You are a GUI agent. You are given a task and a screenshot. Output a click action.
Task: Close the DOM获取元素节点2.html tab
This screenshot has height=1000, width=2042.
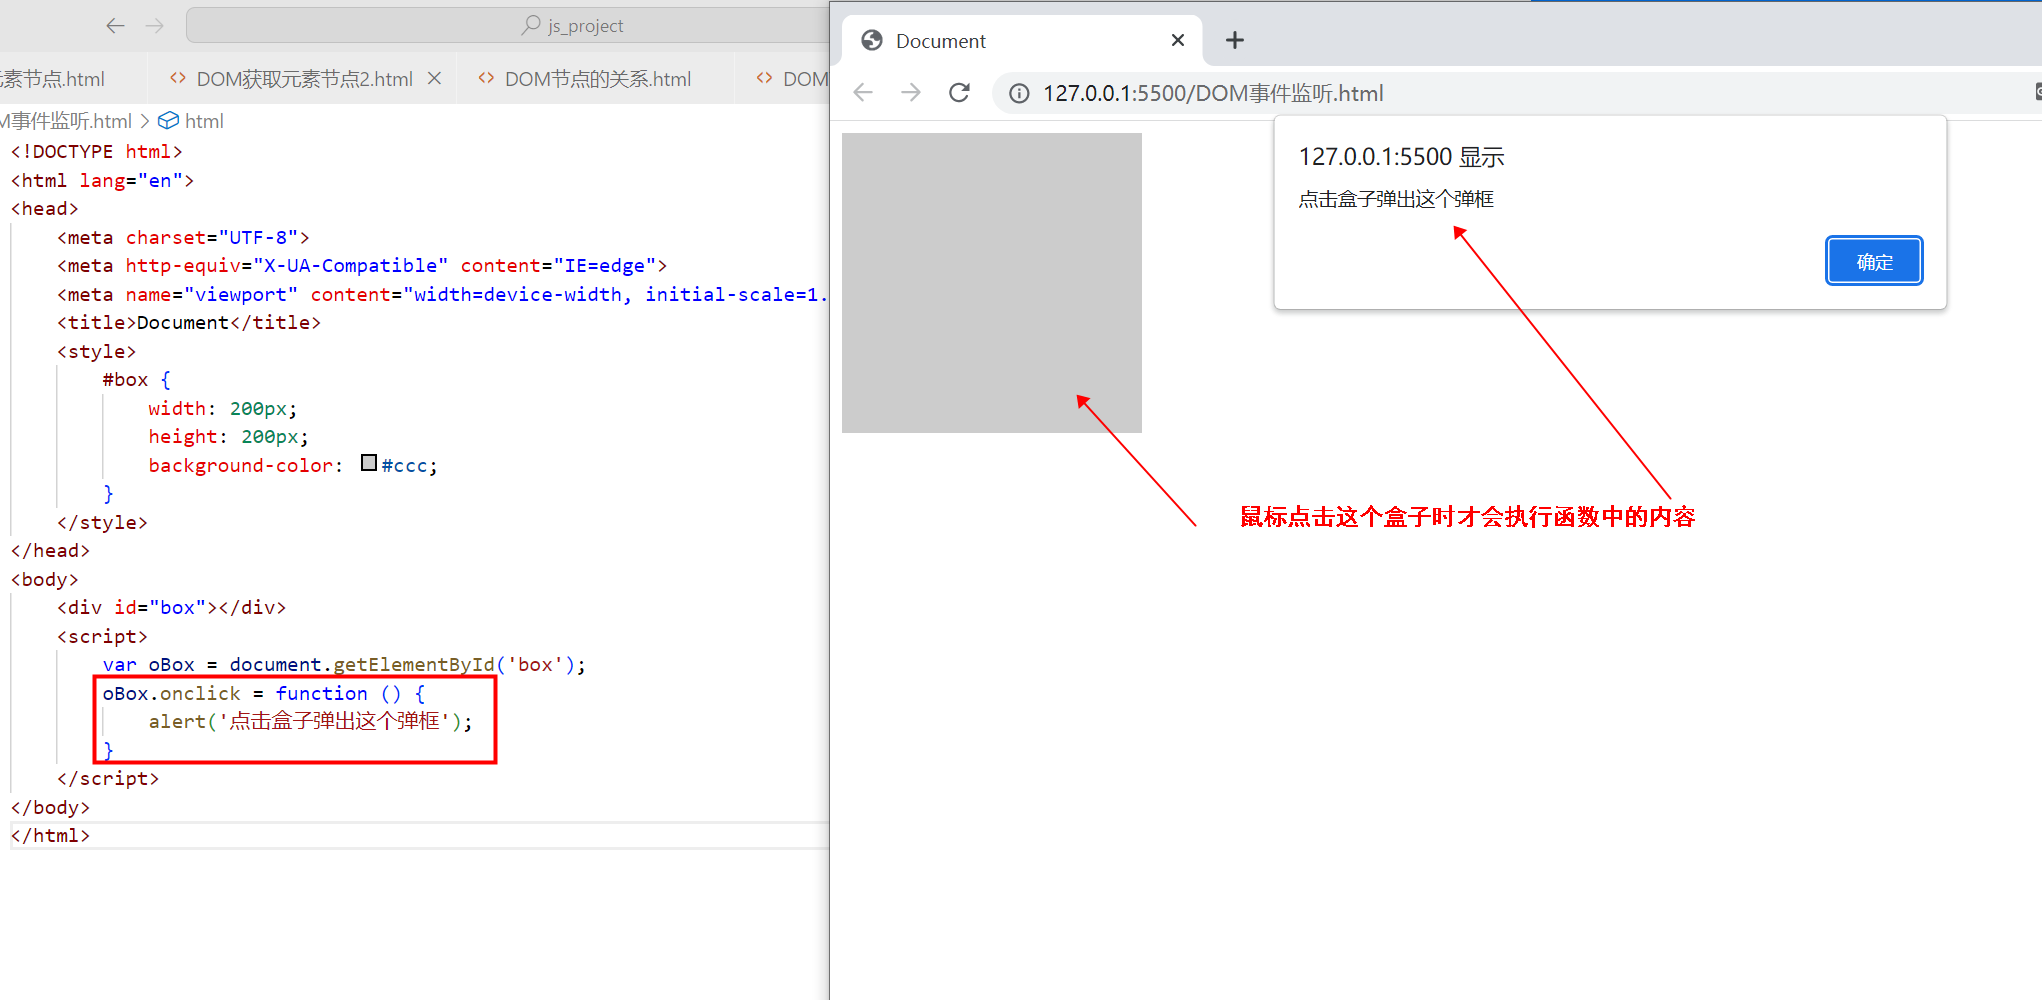point(435,78)
